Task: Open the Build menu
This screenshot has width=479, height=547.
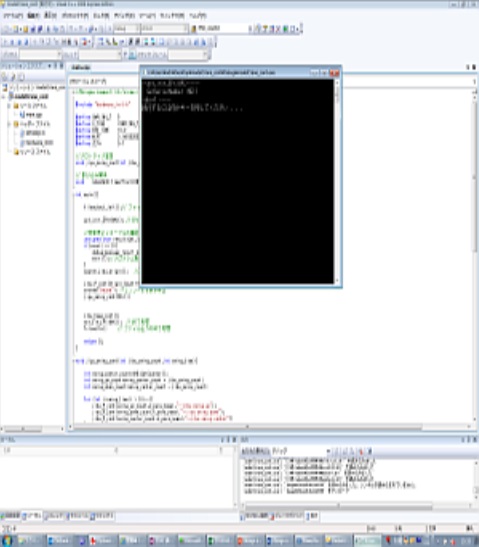Action: pos(101,15)
